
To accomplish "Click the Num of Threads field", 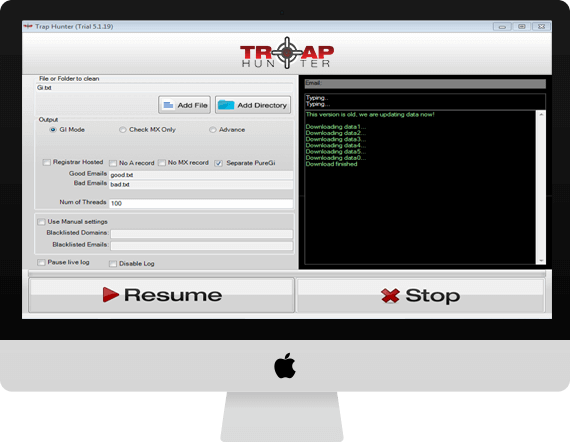I will (x=201, y=204).
